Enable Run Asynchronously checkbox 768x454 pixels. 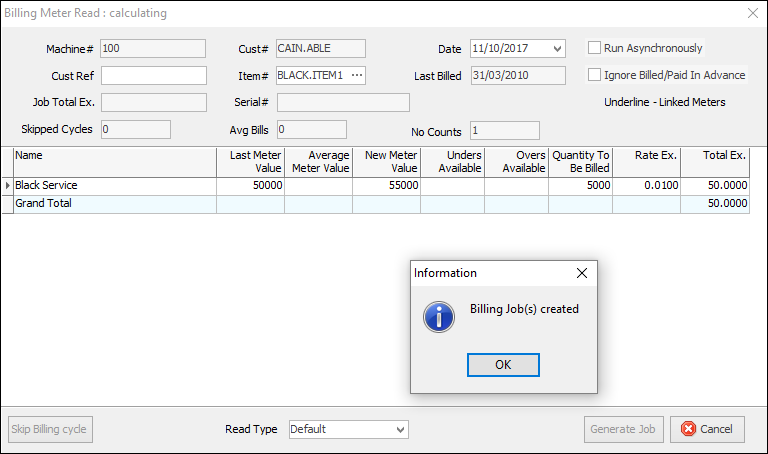(x=594, y=48)
